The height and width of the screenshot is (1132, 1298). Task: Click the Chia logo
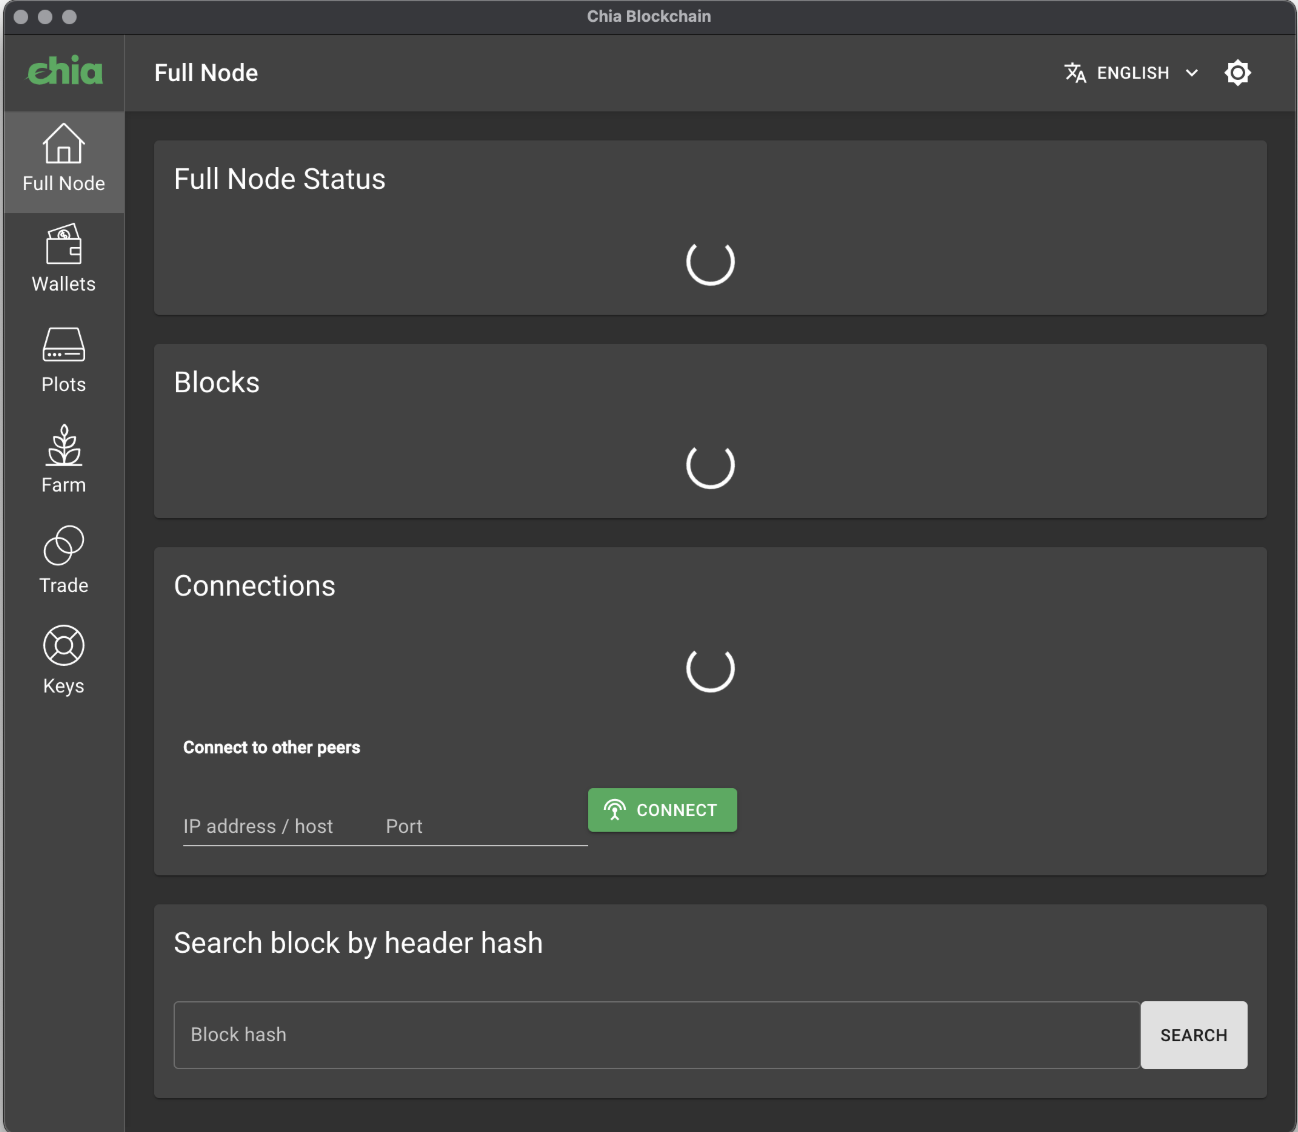(x=64, y=71)
